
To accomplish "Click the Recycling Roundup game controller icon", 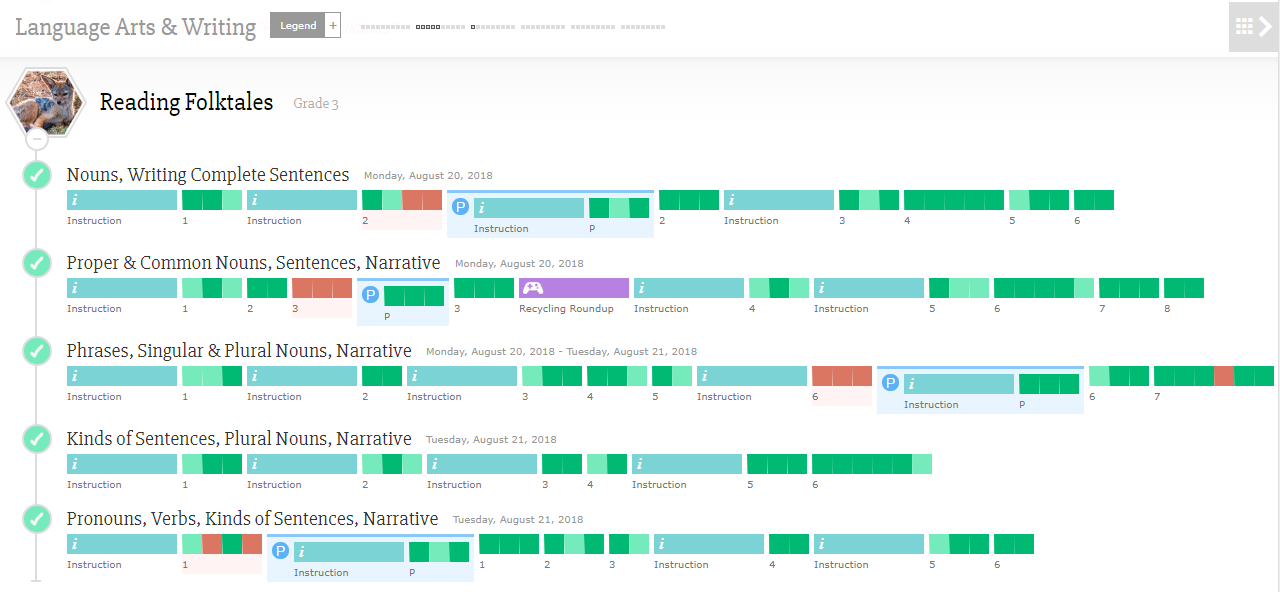I will pyautogui.click(x=533, y=288).
